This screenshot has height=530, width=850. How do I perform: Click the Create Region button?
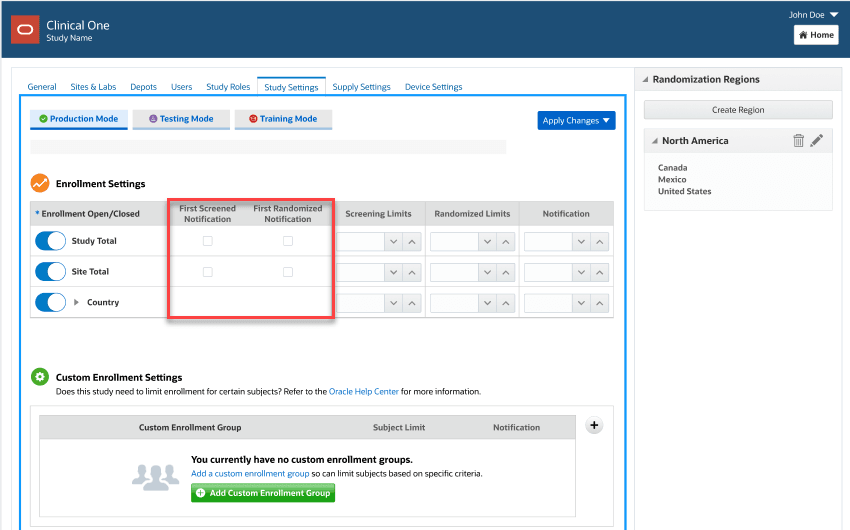738,110
